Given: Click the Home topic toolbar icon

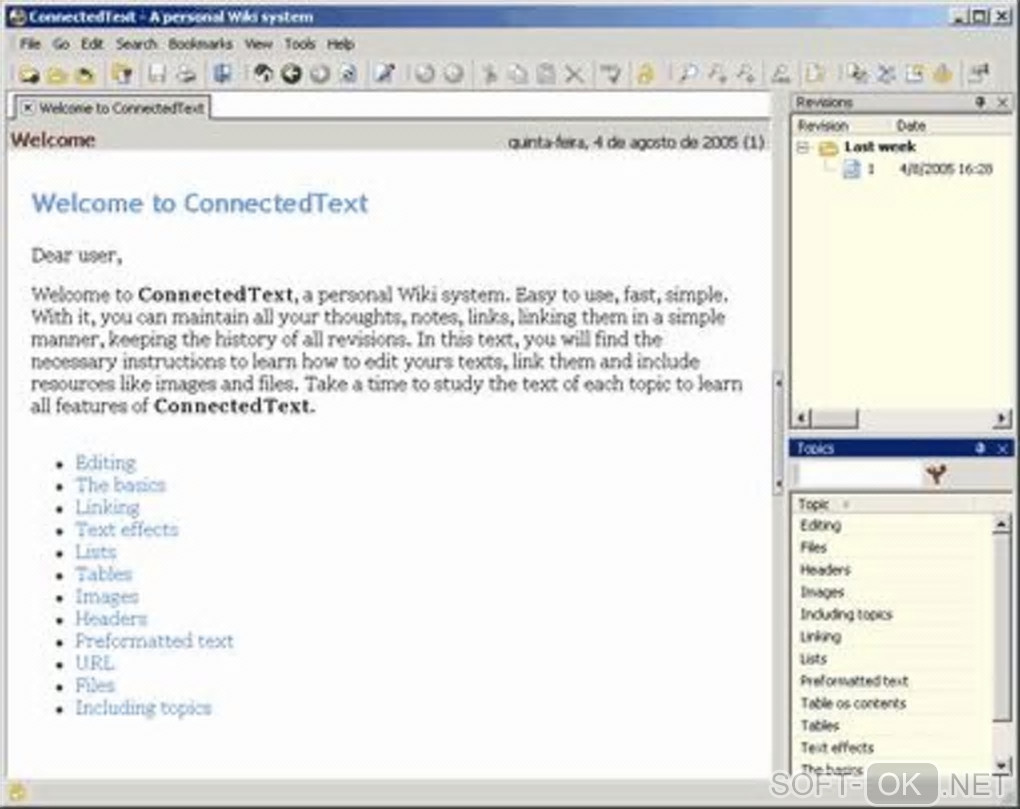Looking at the screenshot, I should pyautogui.click(x=263, y=74).
